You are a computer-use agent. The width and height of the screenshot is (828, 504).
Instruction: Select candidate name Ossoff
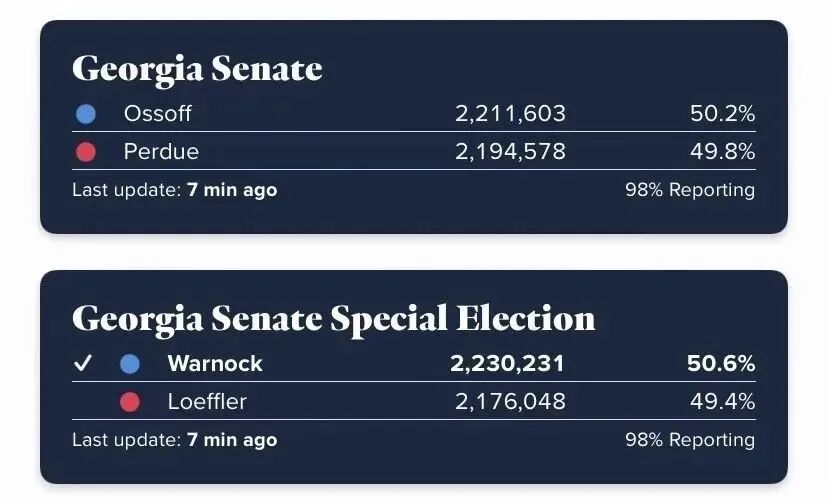(157, 114)
